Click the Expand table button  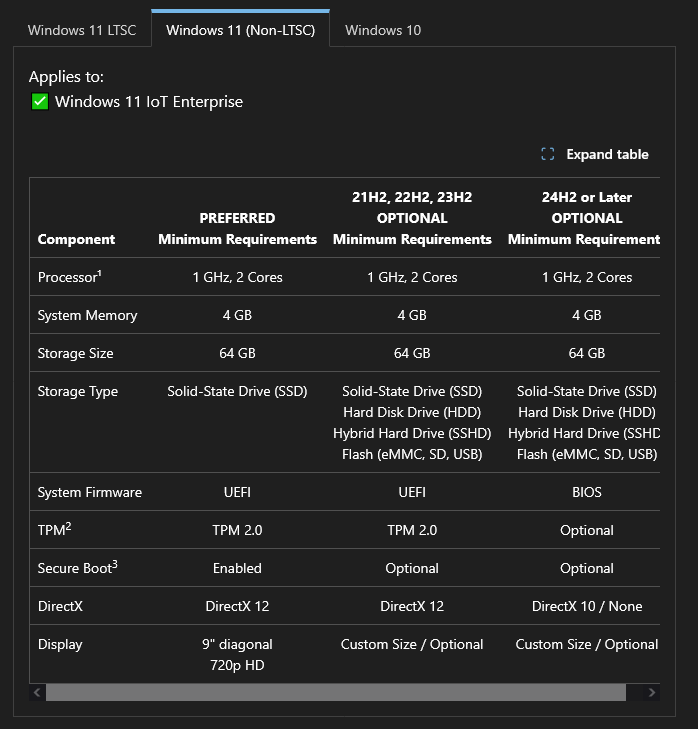595,154
